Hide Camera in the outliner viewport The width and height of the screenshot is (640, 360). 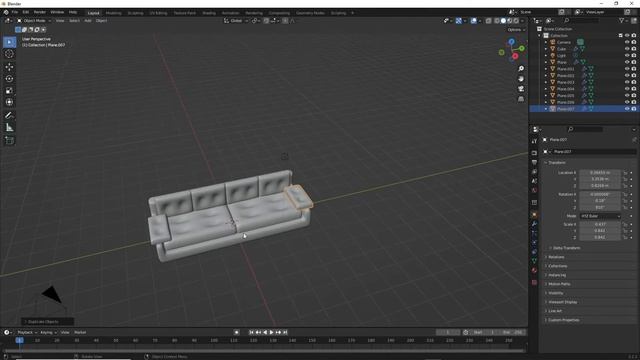tap(627, 42)
